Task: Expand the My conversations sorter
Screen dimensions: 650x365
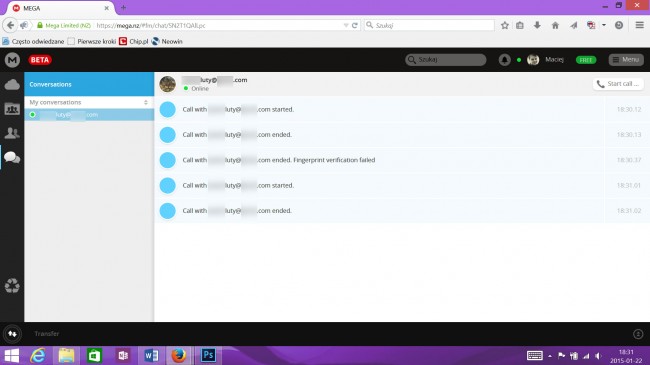Action: tap(146, 102)
